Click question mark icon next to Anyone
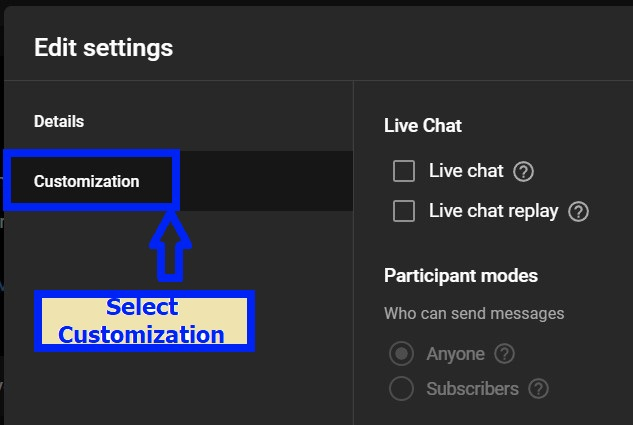 504,354
